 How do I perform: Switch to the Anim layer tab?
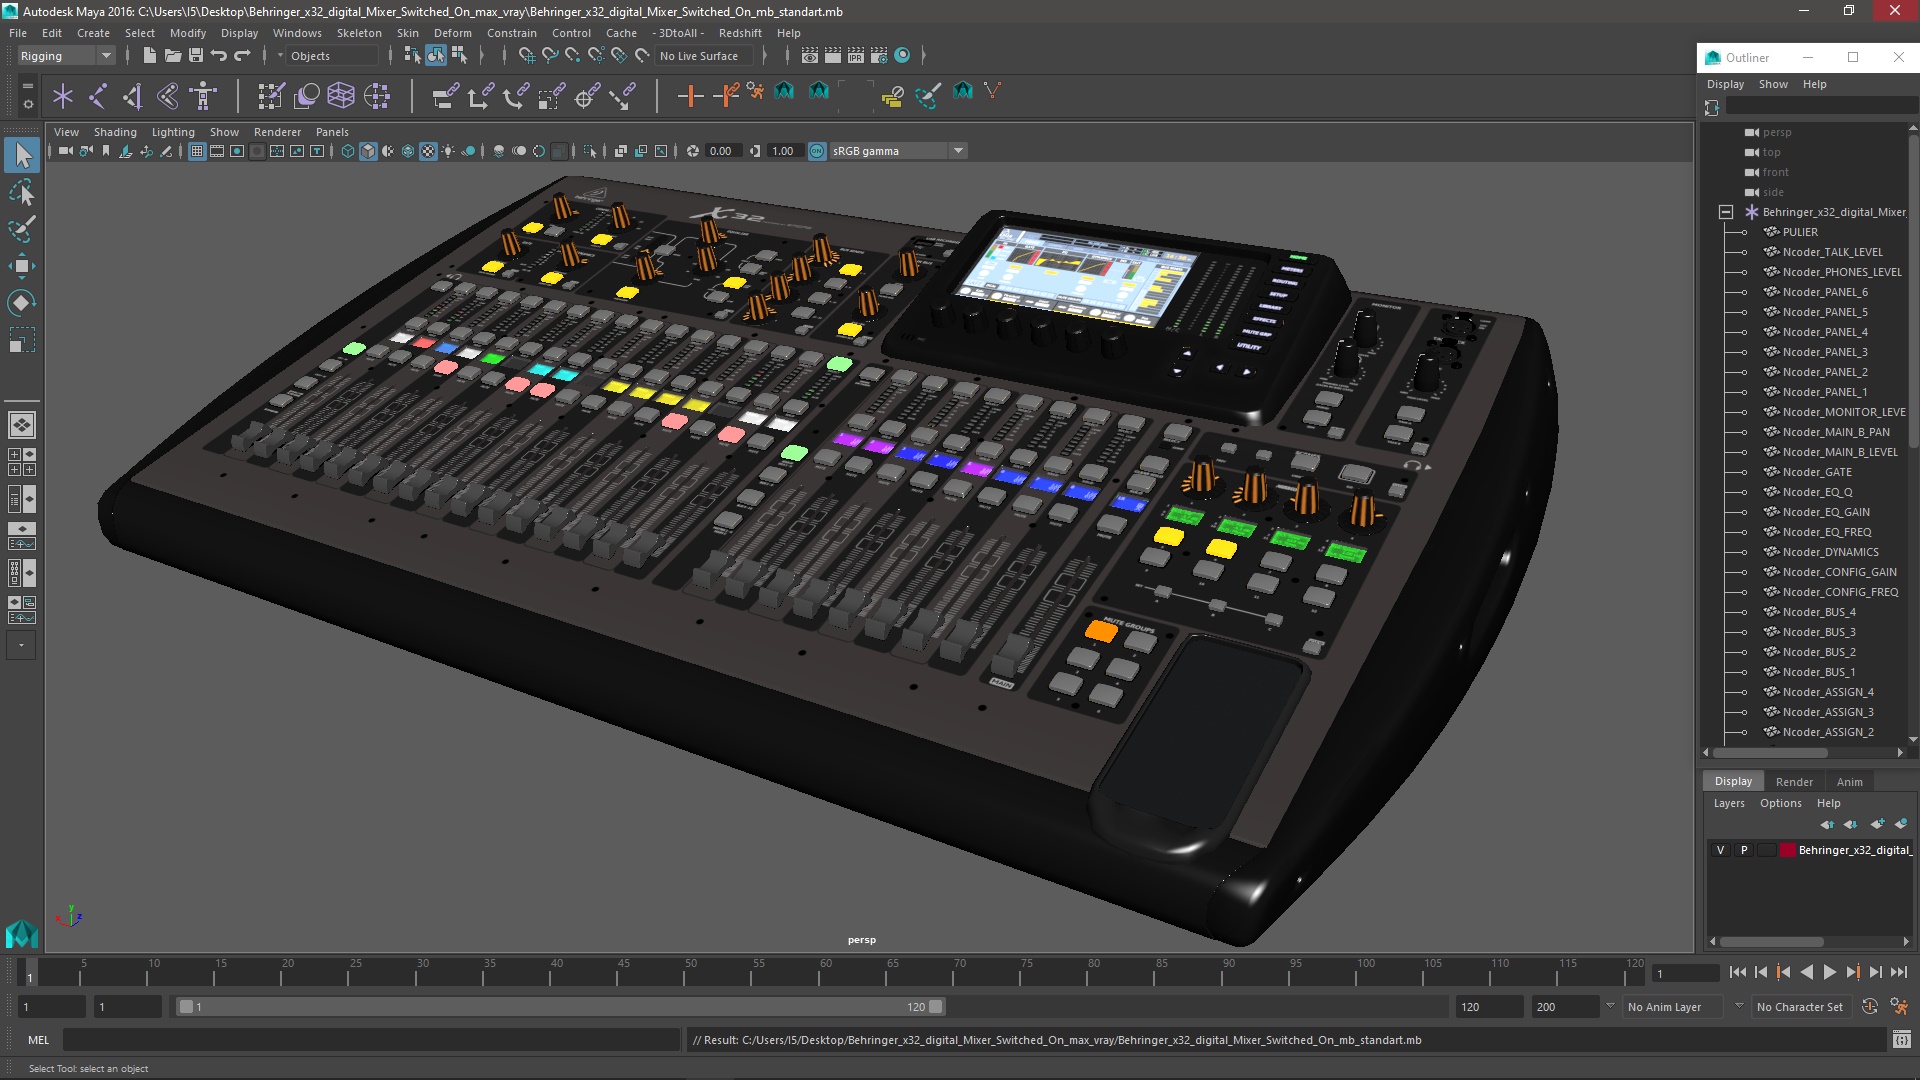pos(1850,782)
